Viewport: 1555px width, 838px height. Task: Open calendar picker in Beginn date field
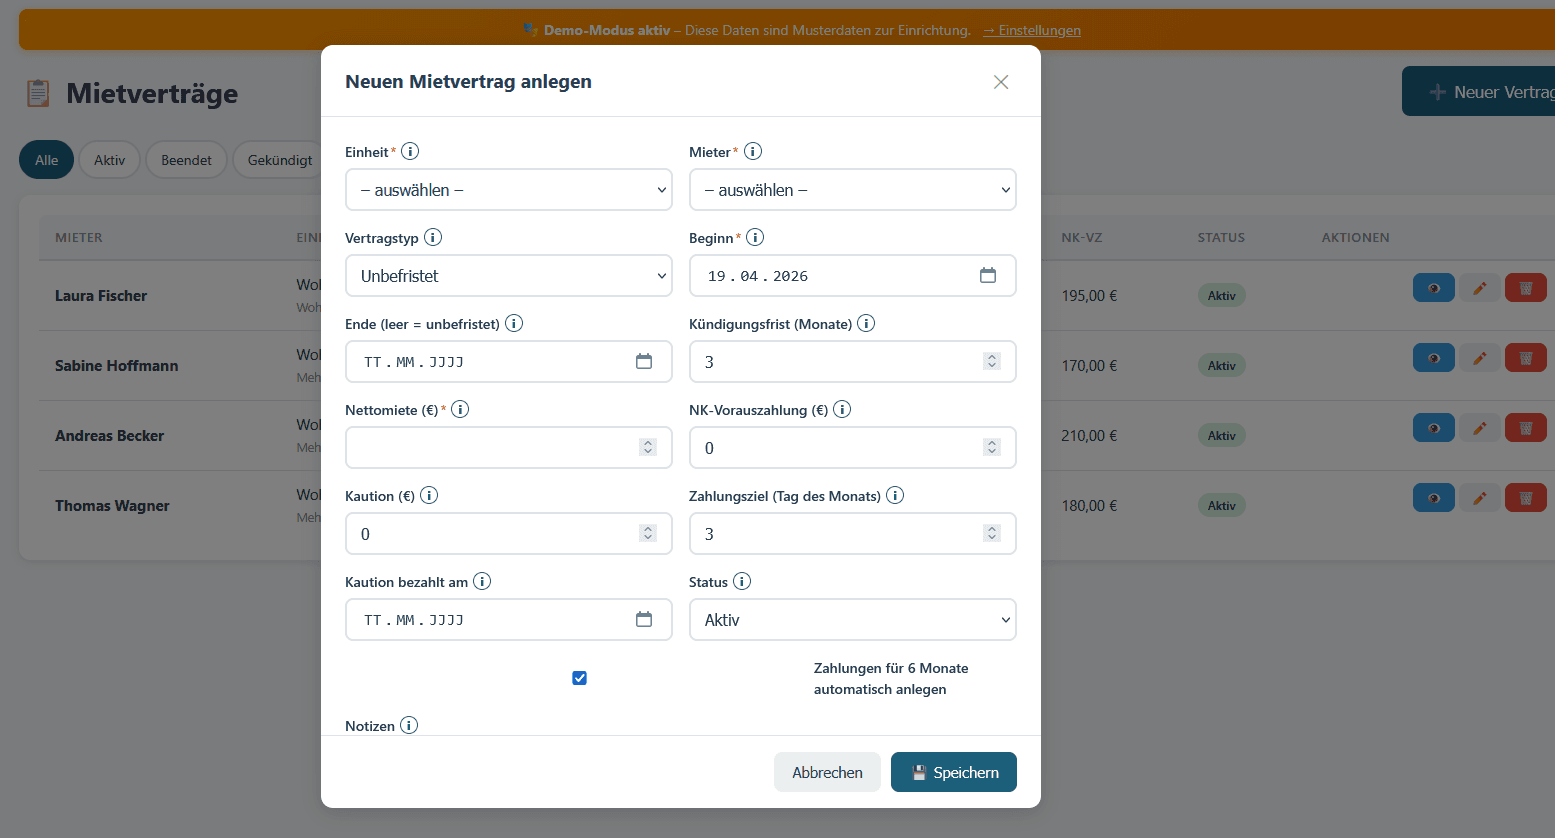[987, 276]
